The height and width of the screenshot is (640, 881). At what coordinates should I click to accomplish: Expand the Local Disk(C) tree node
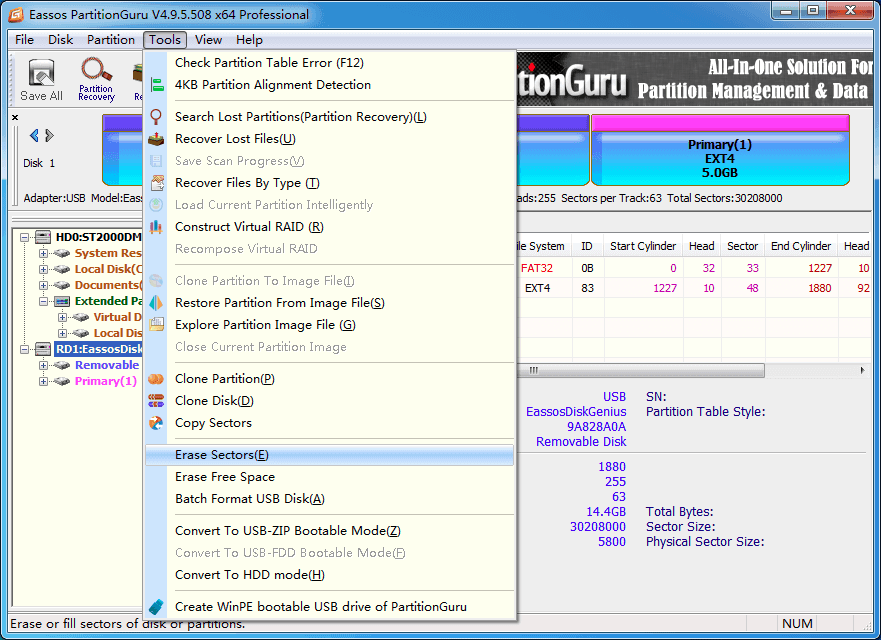click(43, 269)
